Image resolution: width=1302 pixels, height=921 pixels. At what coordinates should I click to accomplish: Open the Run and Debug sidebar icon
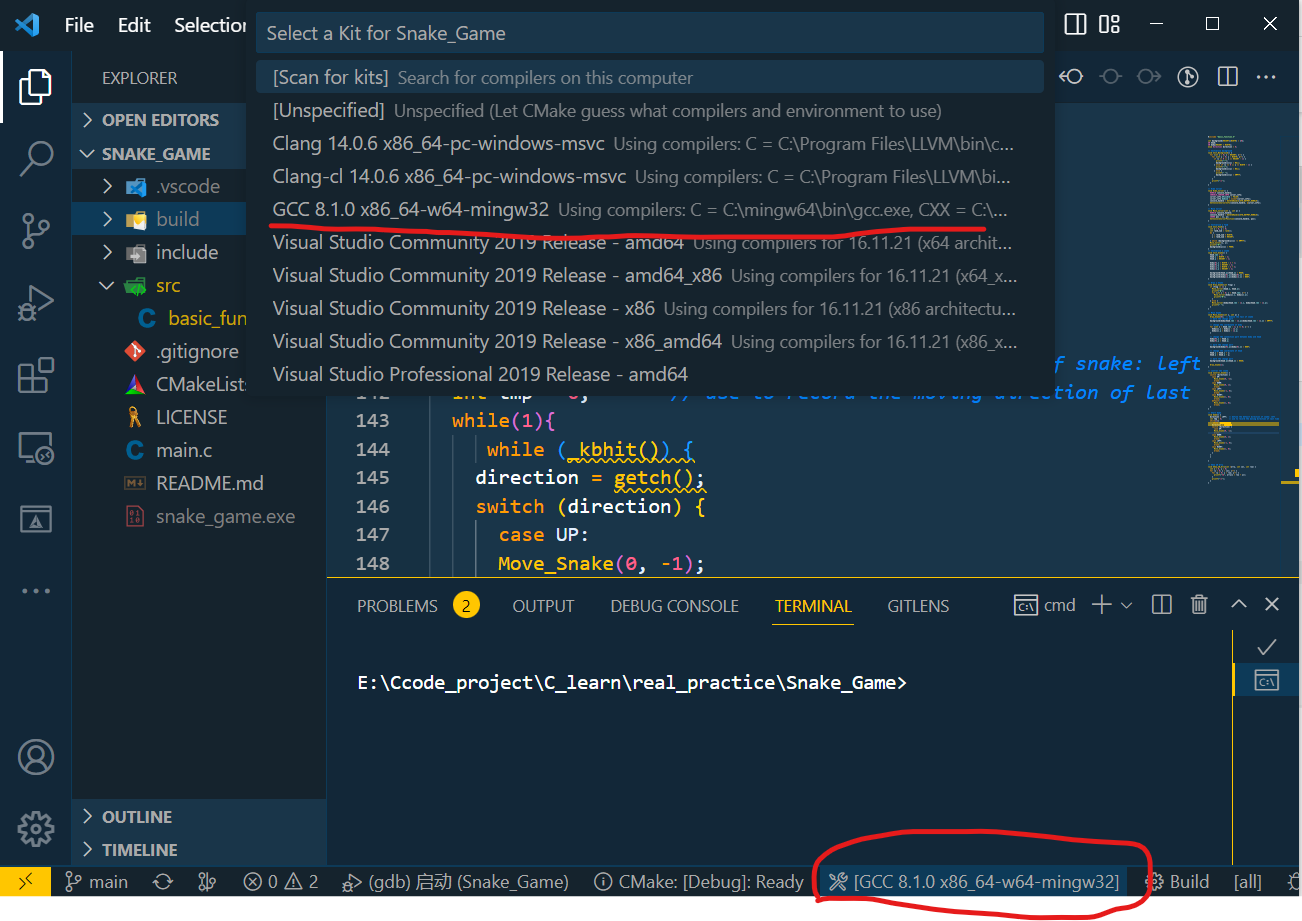(x=35, y=303)
